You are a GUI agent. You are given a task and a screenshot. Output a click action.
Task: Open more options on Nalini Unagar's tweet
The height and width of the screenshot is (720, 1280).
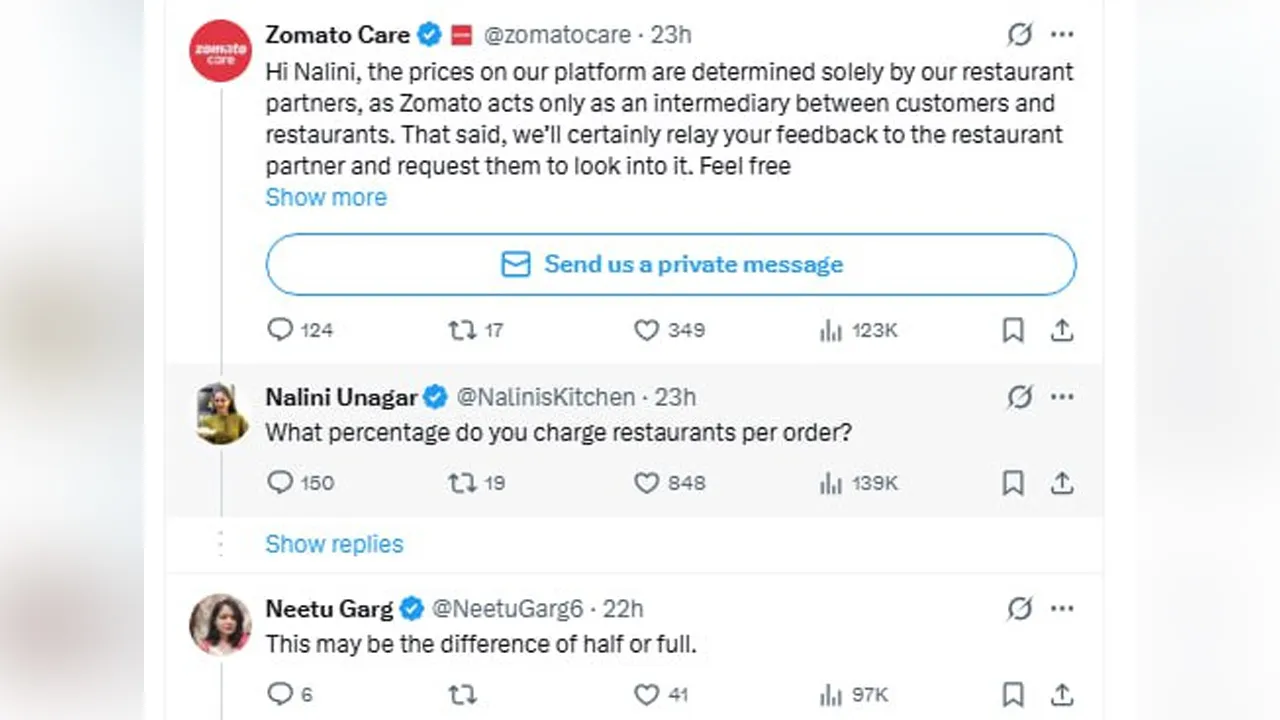pyautogui.click(x=1062, y=397)
